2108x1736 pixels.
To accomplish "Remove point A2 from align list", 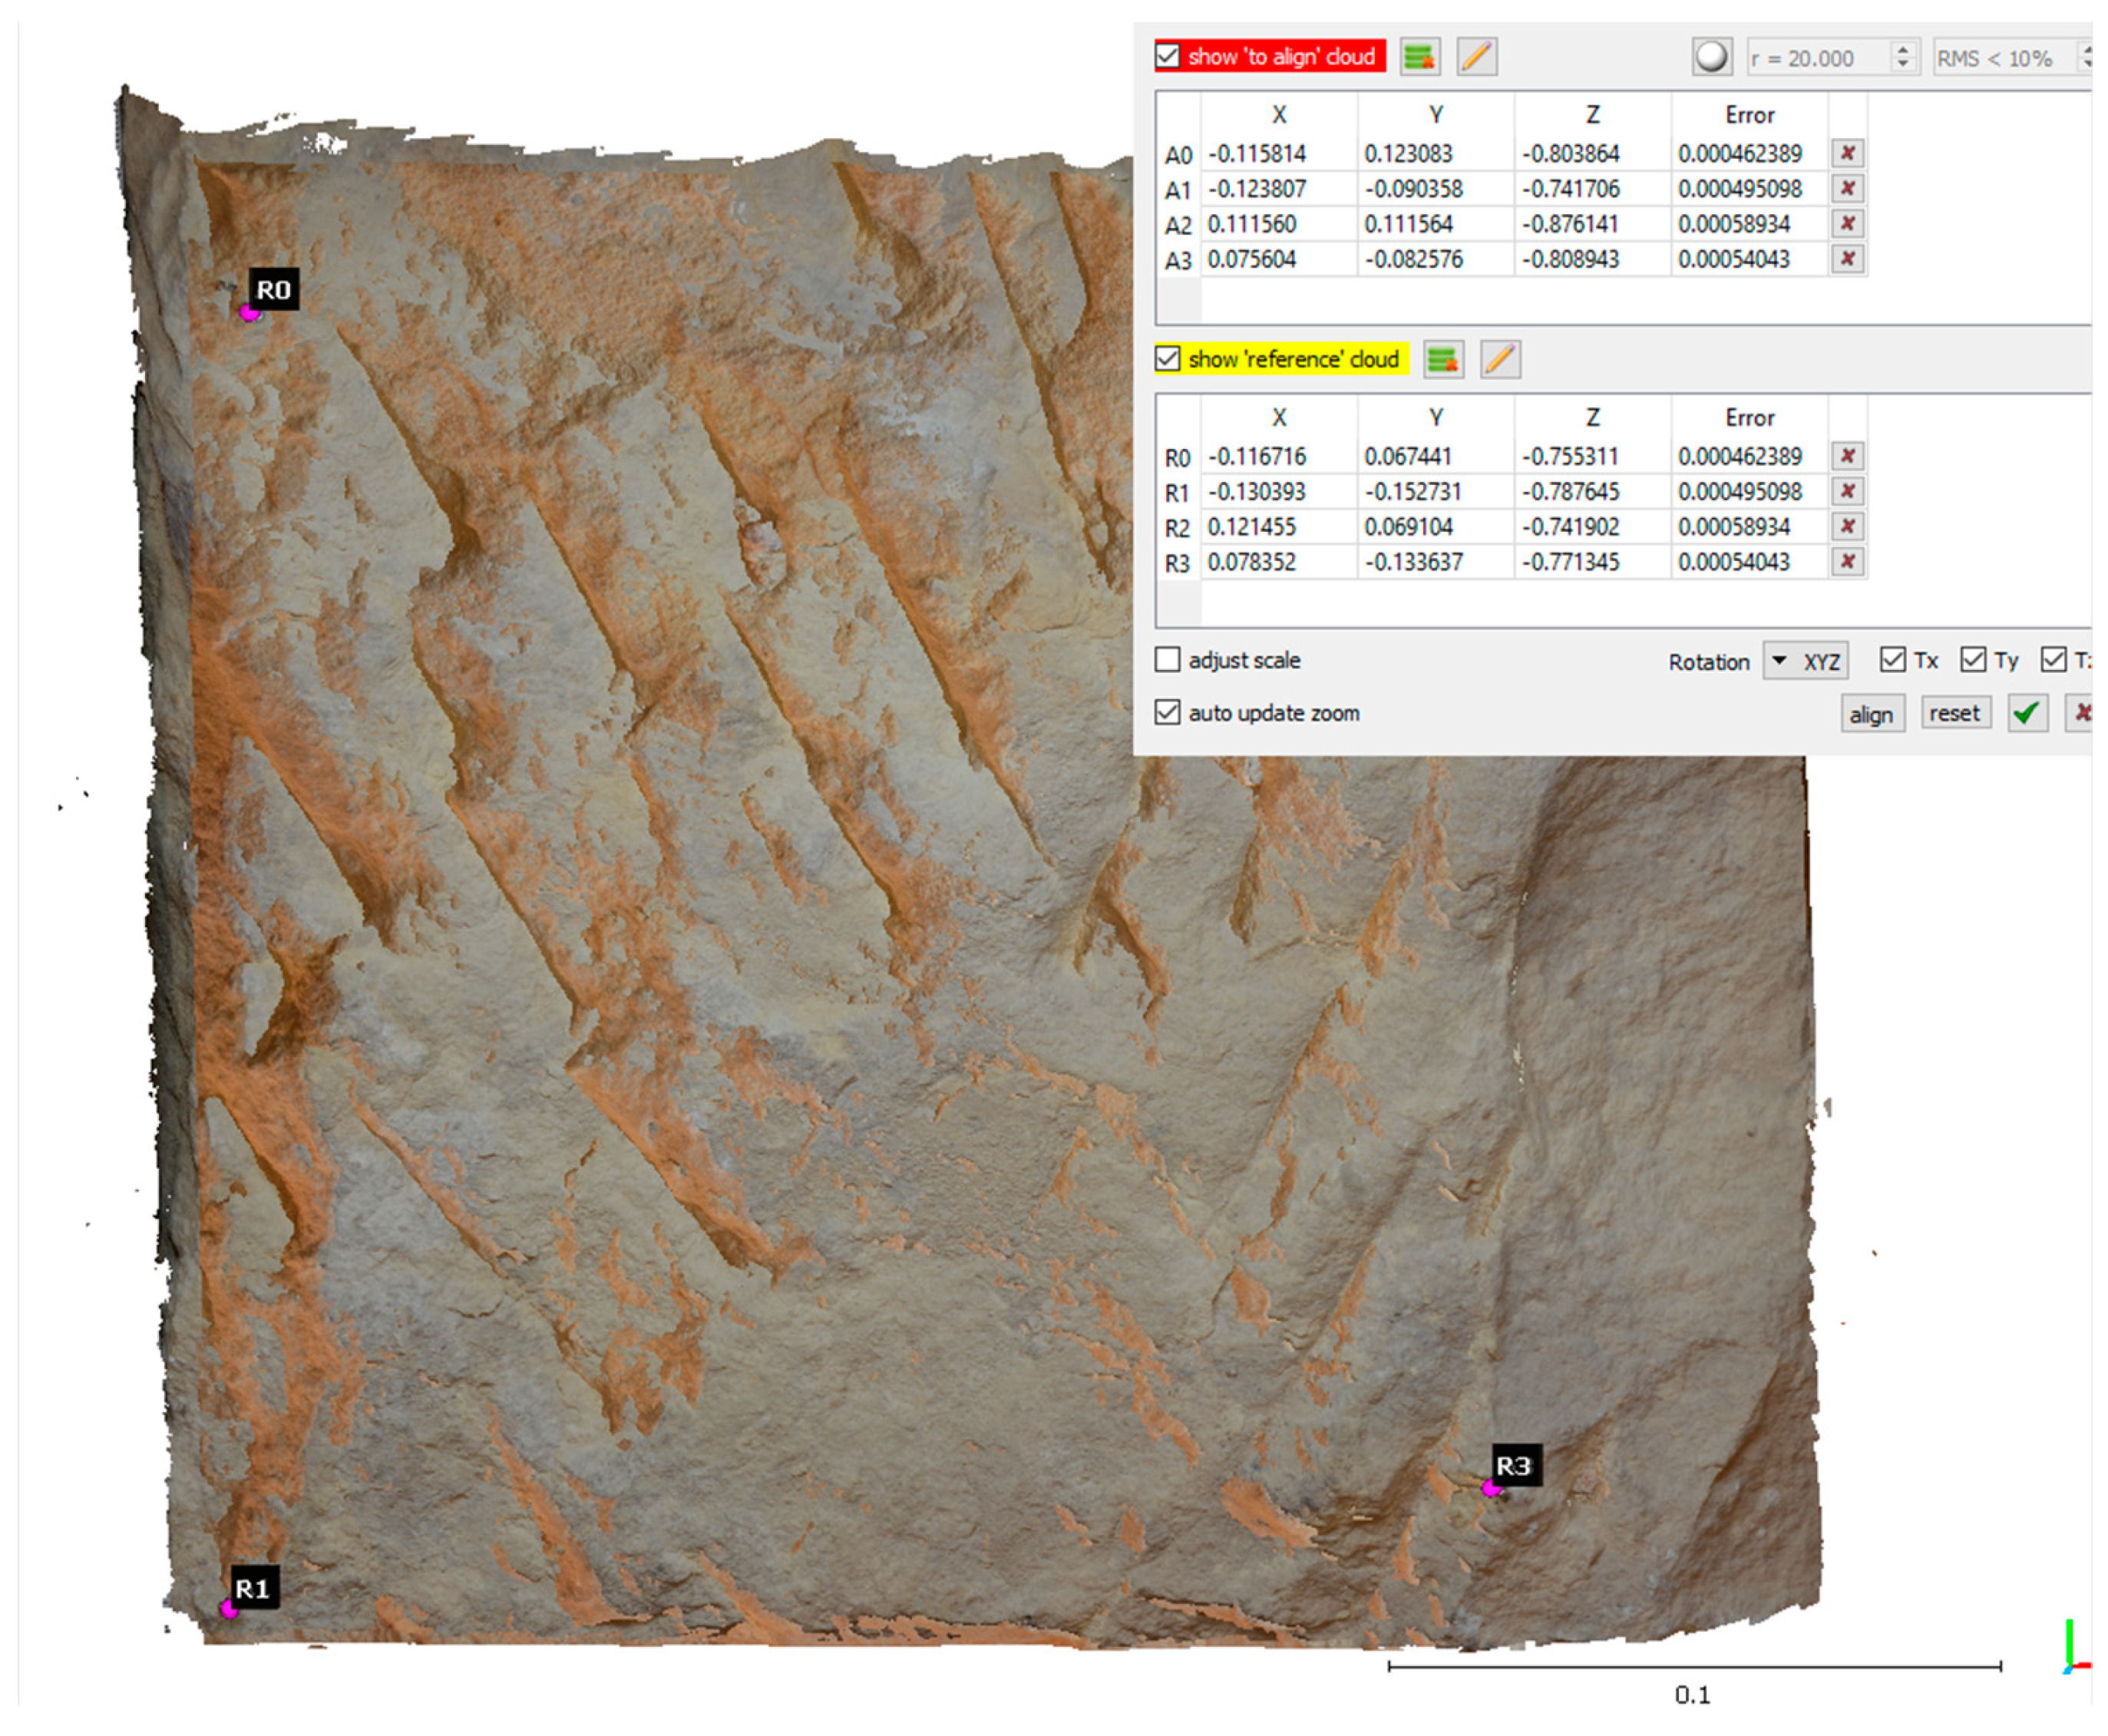I will 1847,224.
